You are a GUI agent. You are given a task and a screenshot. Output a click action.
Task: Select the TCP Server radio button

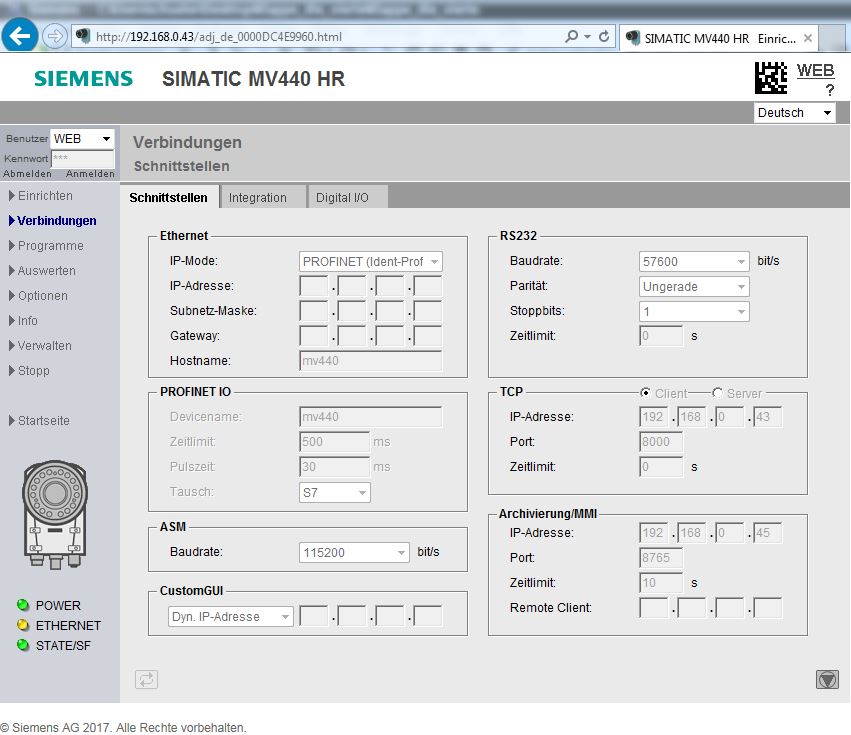pos(717,393)
